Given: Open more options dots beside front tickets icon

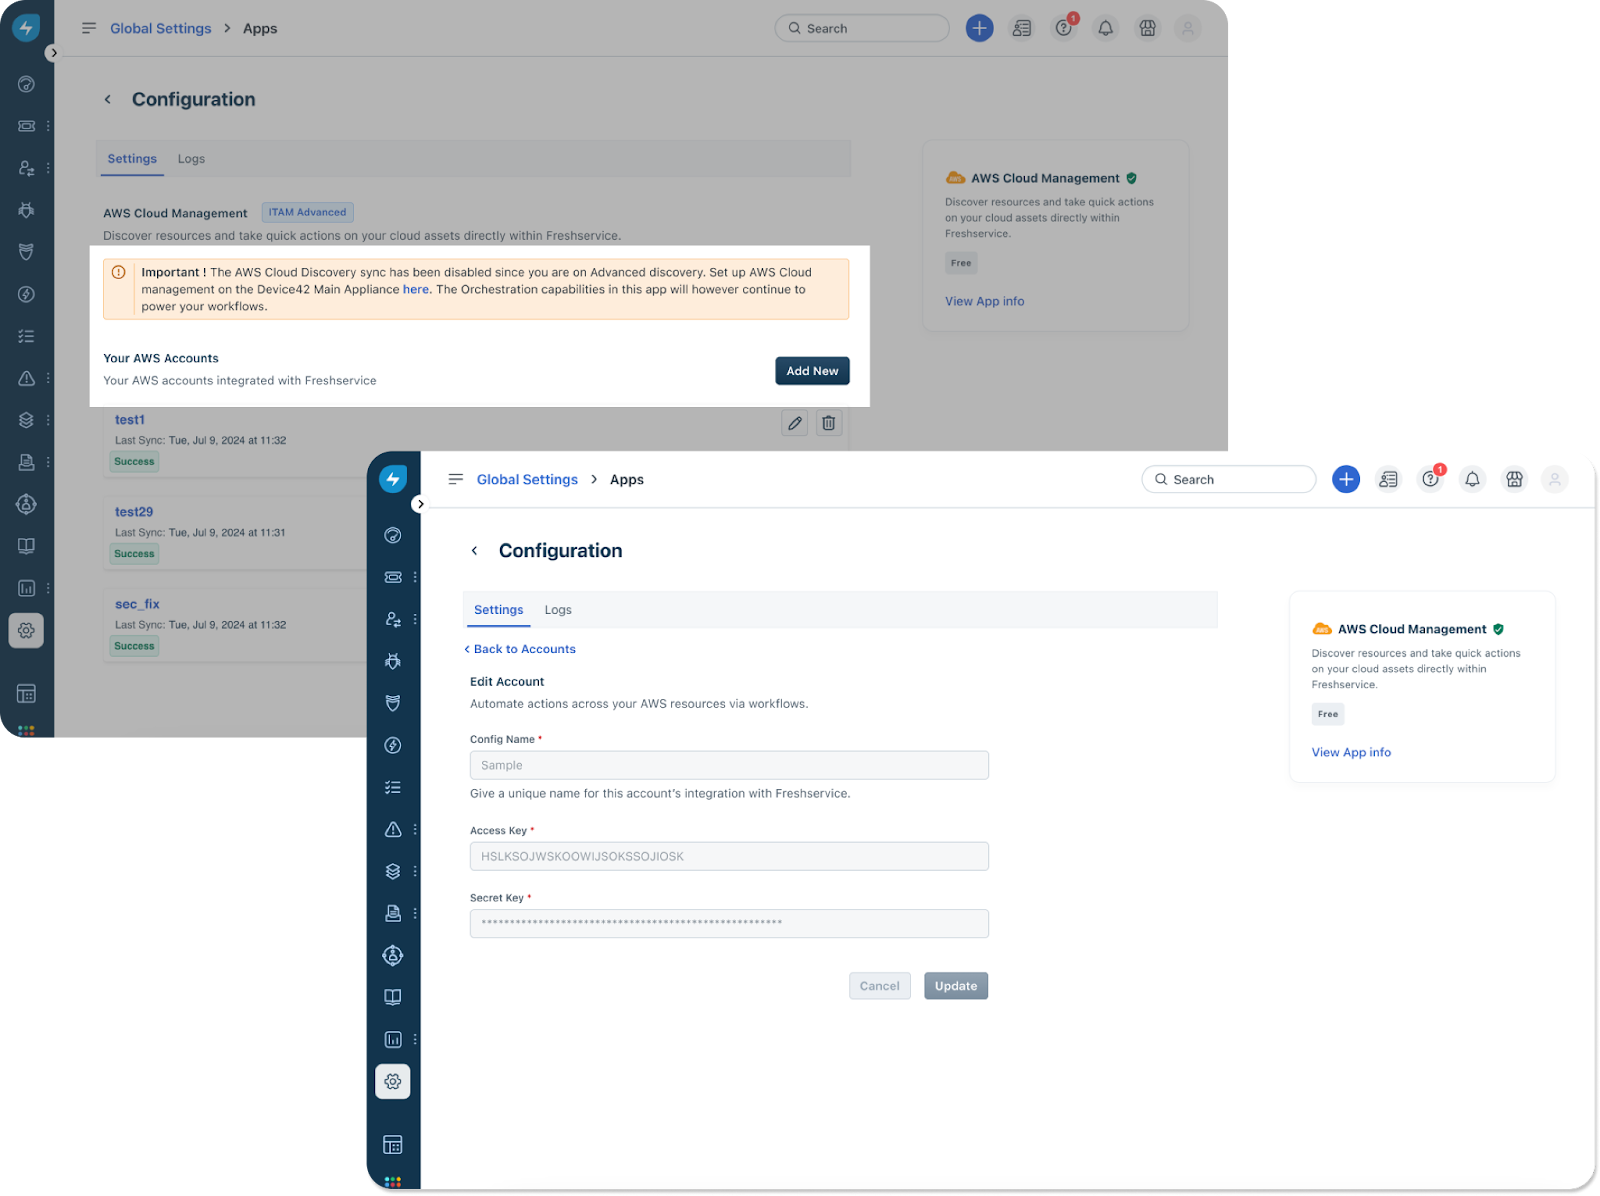Looking at the screenshot, I should tap(415, 577).
